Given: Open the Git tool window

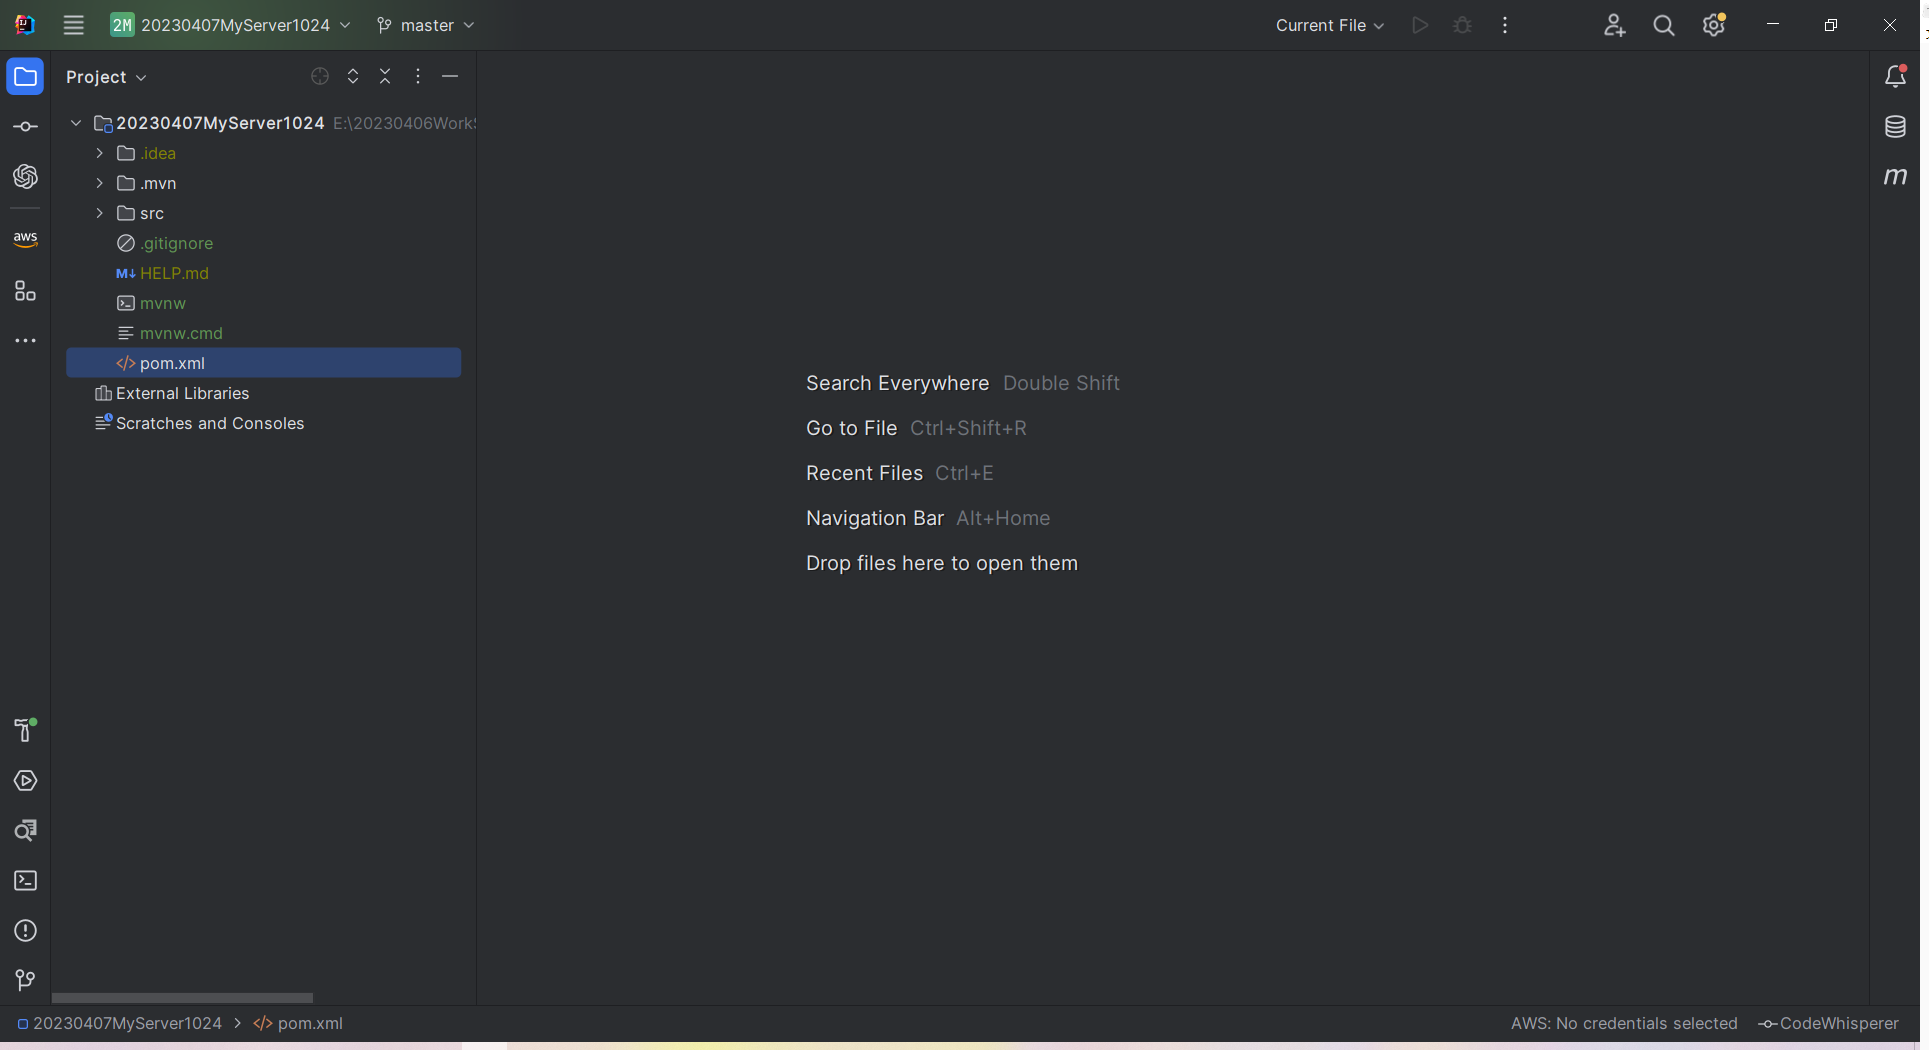Looking at the screenshot, I should [x=25, y=981].
